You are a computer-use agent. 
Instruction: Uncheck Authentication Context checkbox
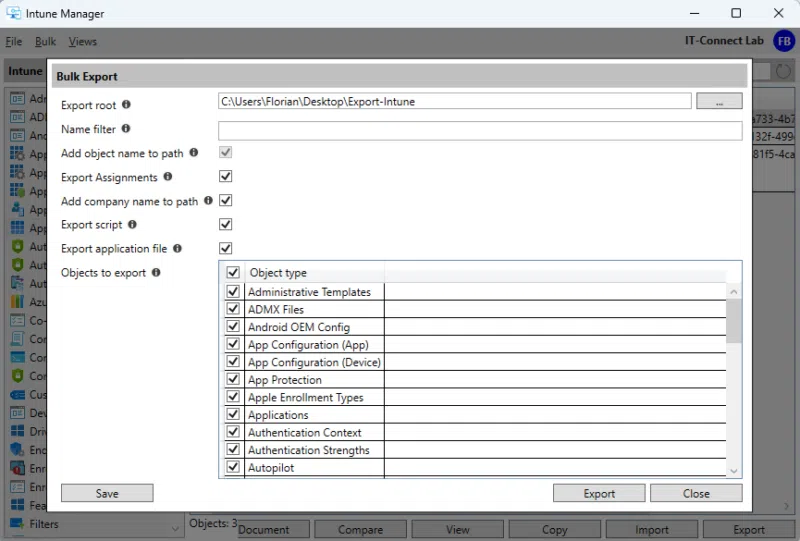(x=233, y=432)
